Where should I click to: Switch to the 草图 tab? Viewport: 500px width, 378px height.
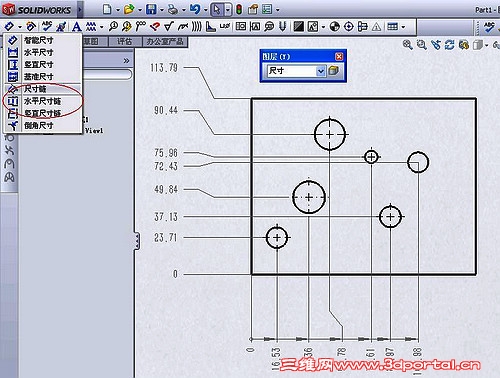[x=95, y=41]
